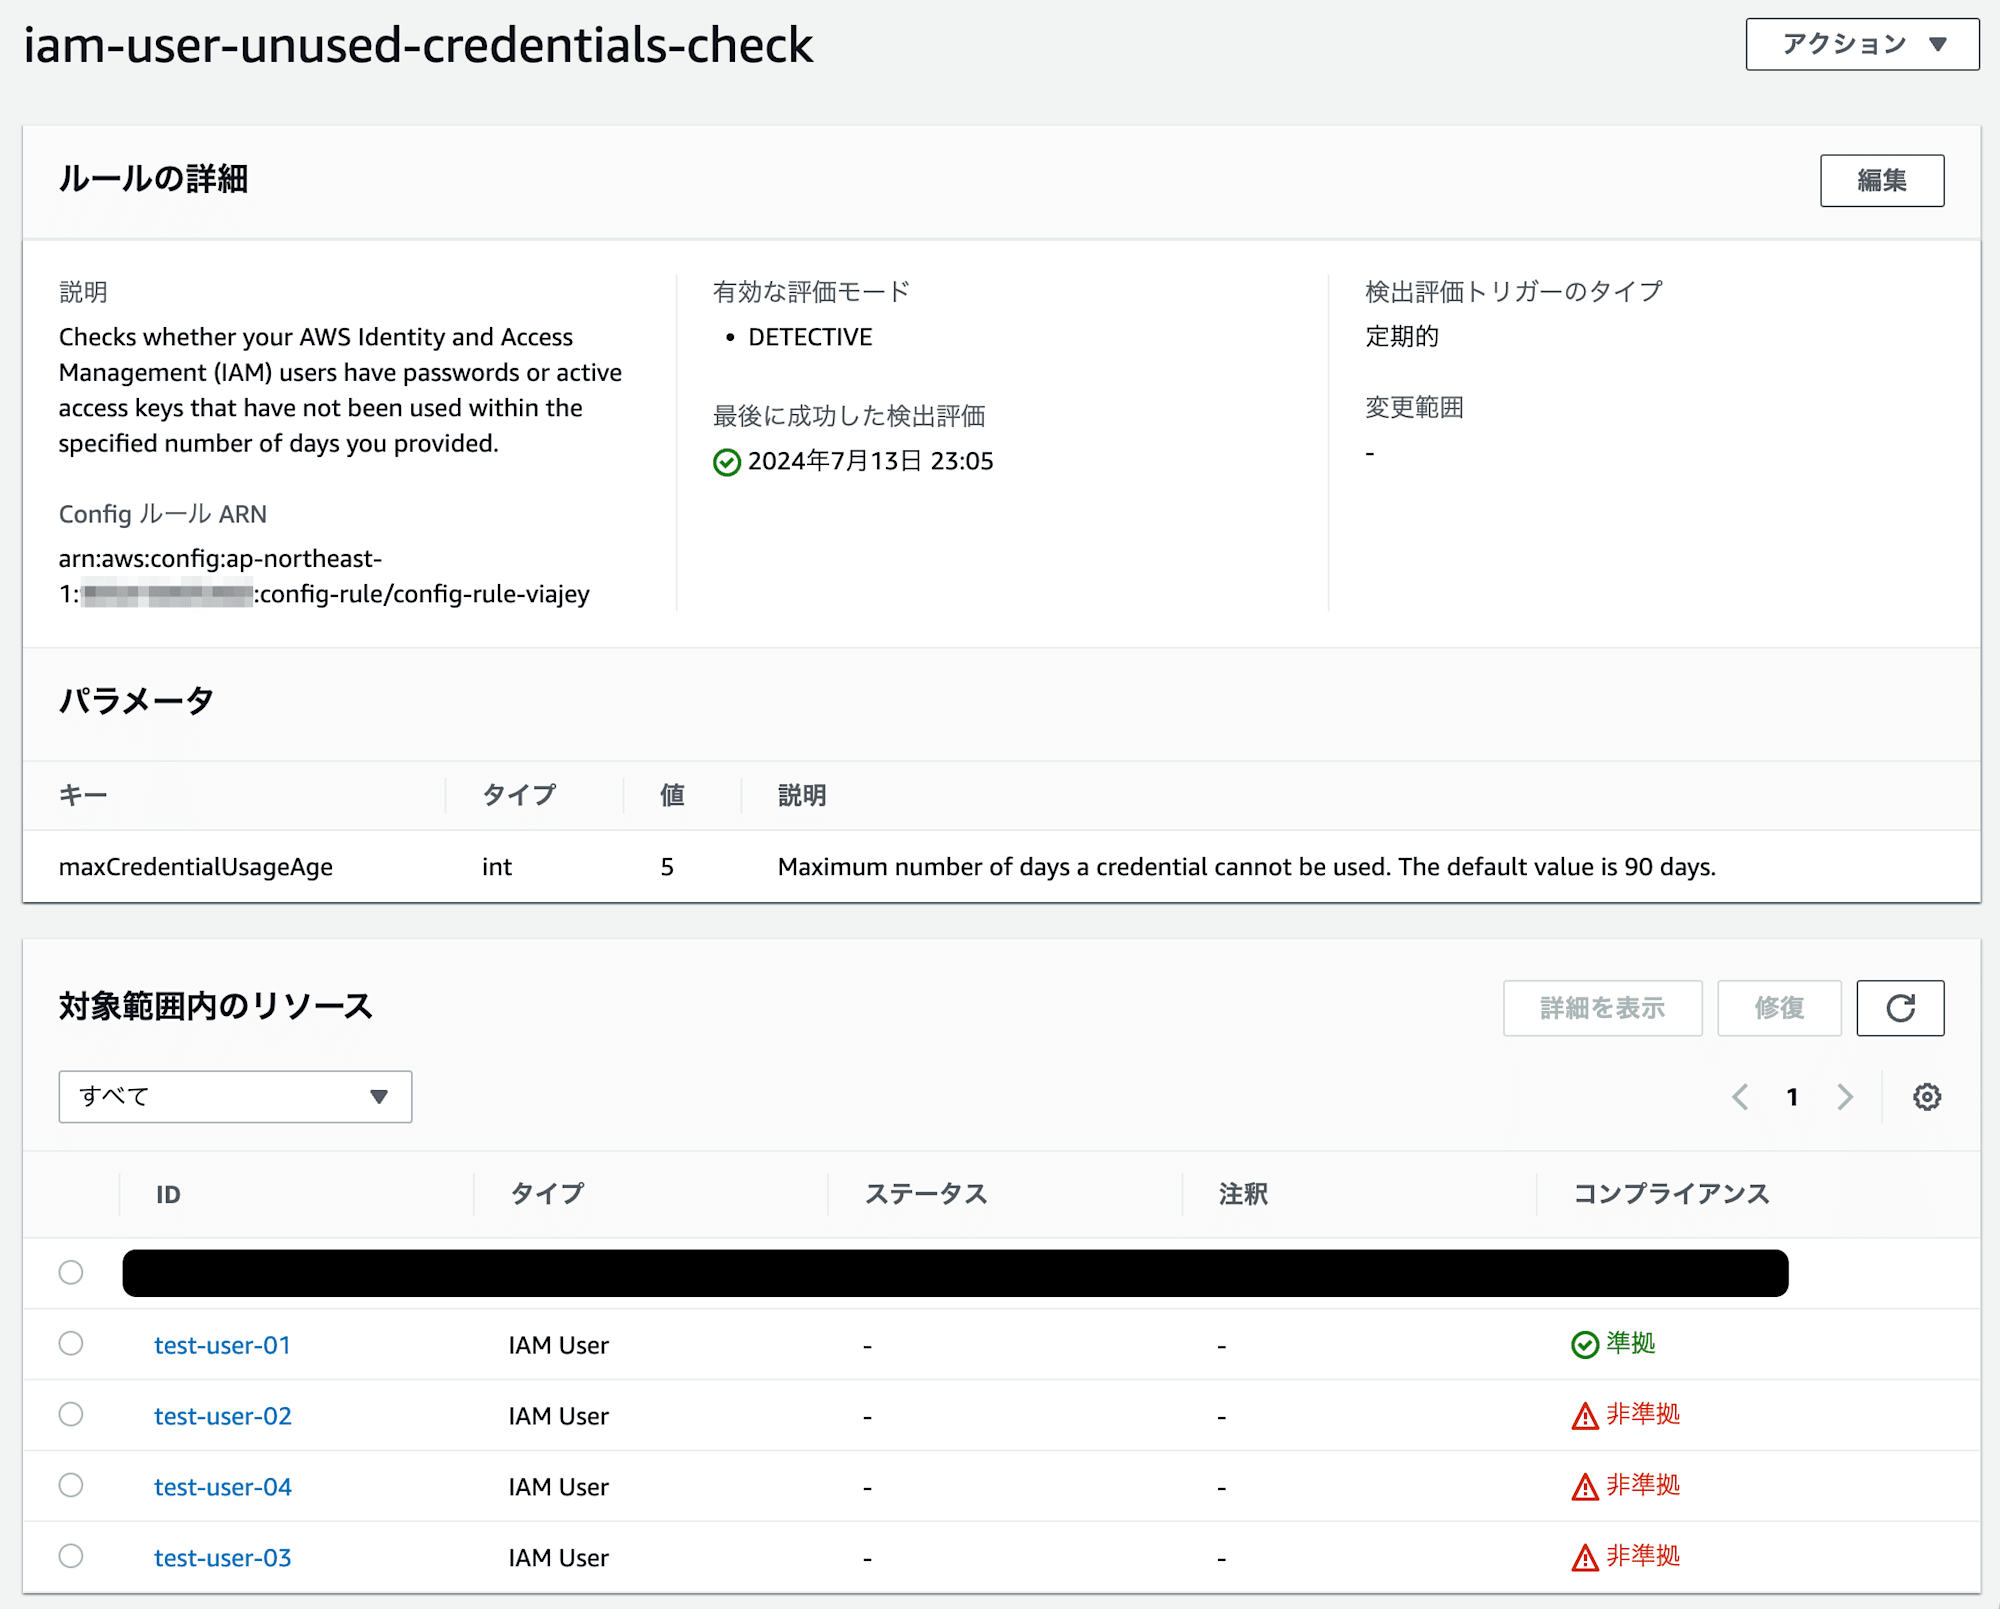
Task: Click the 編集 button in rule details
Action: point(1882,180)
